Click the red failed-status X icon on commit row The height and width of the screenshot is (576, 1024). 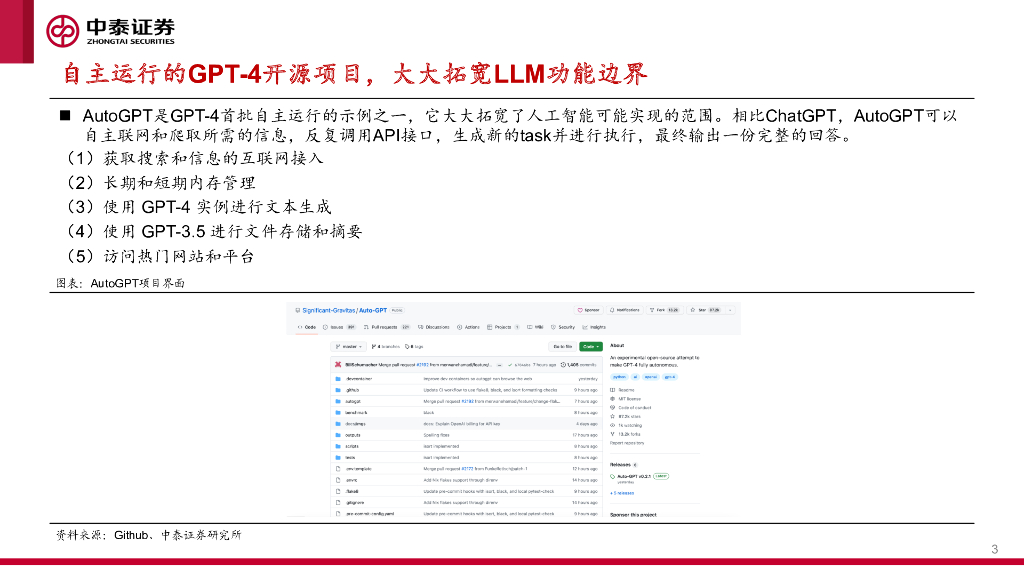pyautogui.click(x=338, y=364)
